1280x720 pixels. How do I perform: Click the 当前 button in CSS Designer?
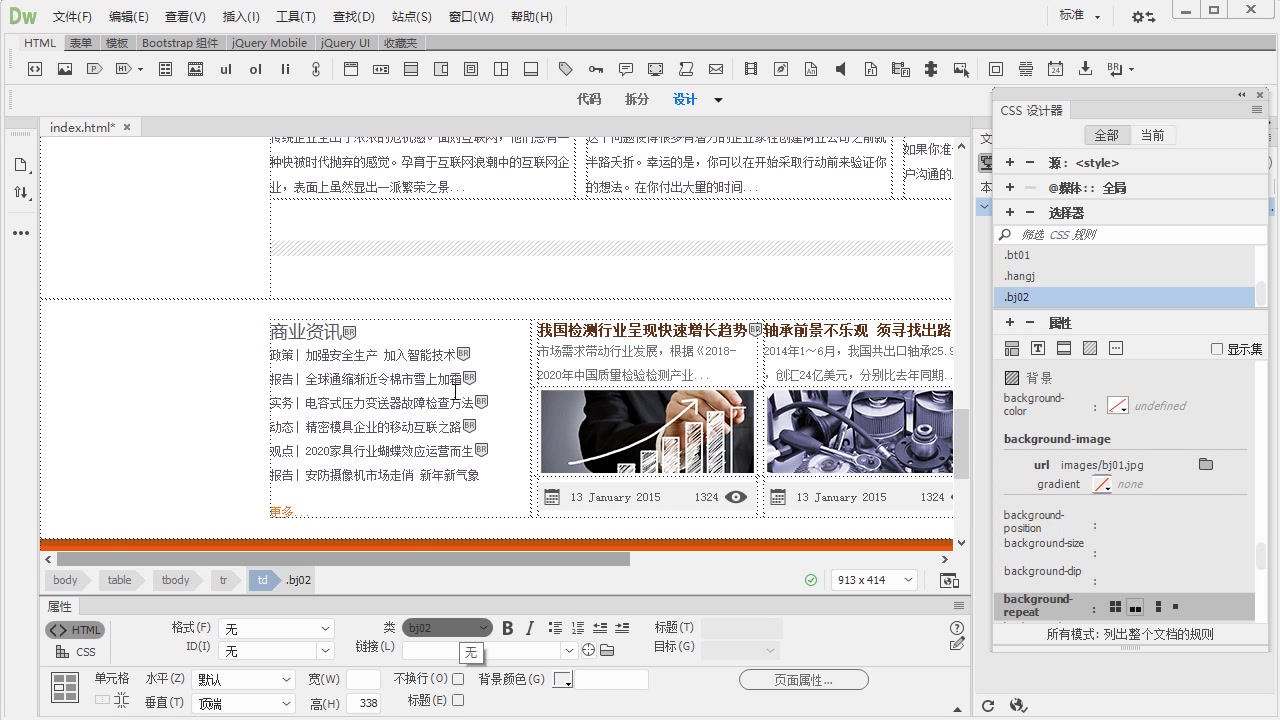pyautogui.click(x=1152, y=135)
